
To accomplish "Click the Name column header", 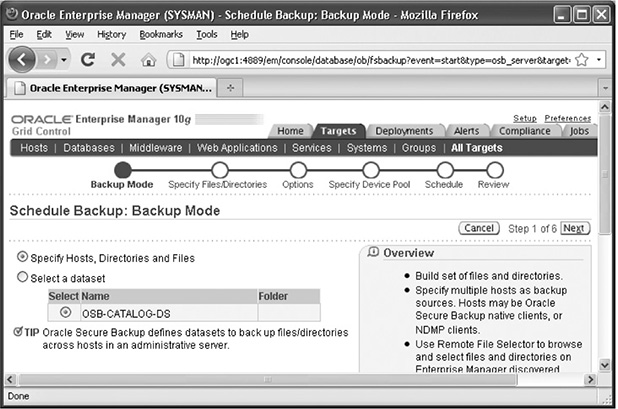I will [169, 296].
